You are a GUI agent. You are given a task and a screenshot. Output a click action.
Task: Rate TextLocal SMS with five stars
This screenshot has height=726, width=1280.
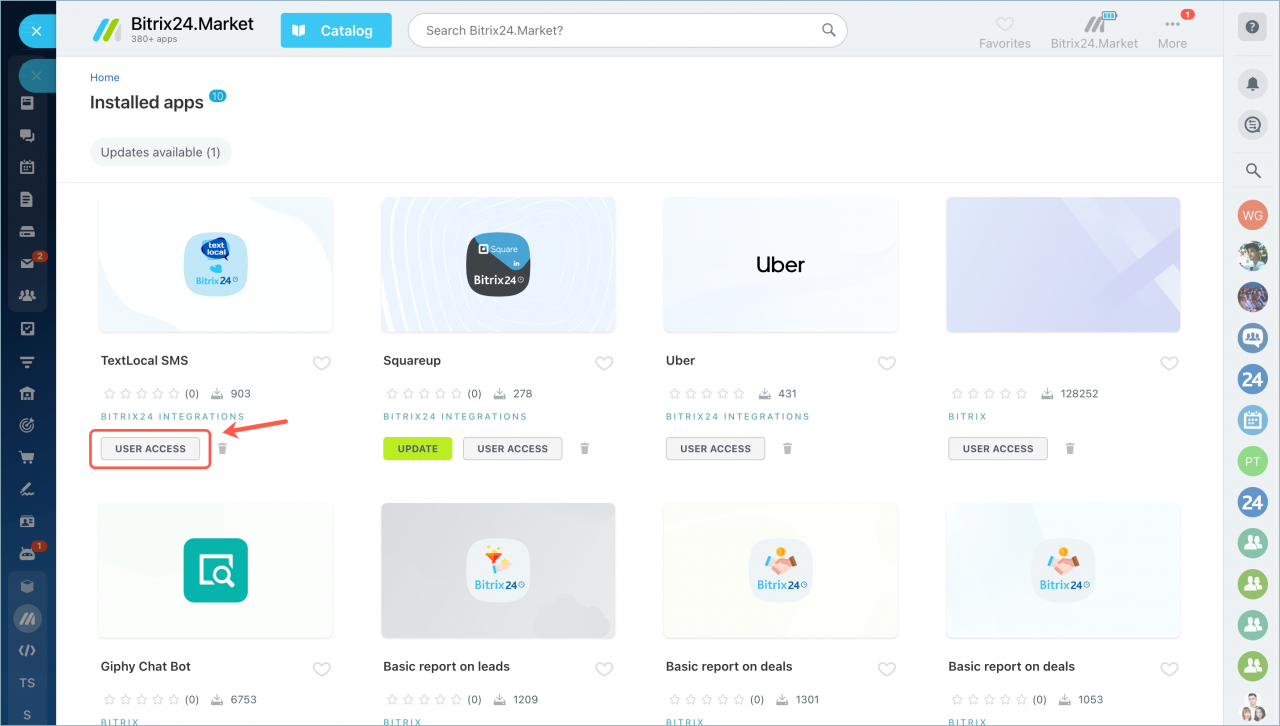tap(174, 394)
